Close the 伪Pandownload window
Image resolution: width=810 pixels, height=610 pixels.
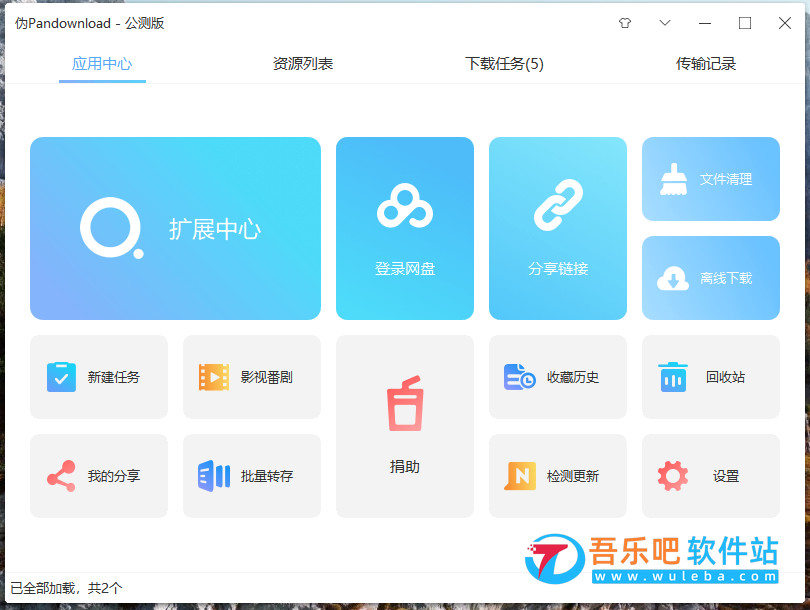(785, 23)
